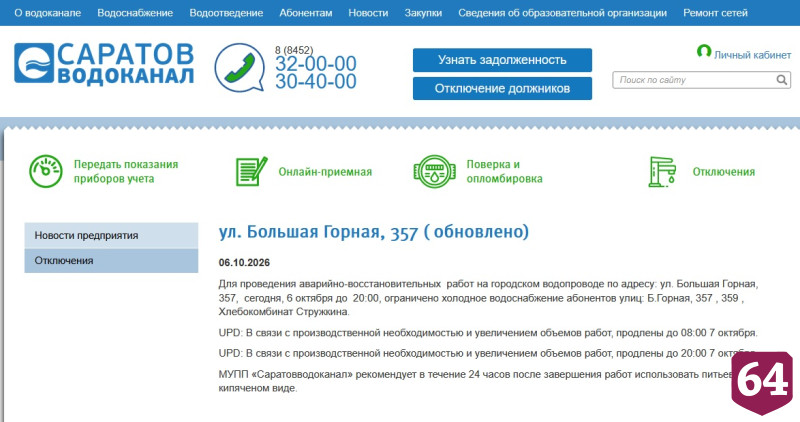Open the Абонентам menu
The width and height of the screenshot is (800, 422).
pos(306,13)
